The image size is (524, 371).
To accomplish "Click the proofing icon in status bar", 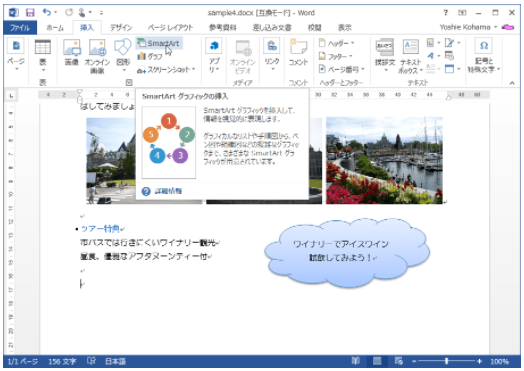I will click(x=91, y=361).
